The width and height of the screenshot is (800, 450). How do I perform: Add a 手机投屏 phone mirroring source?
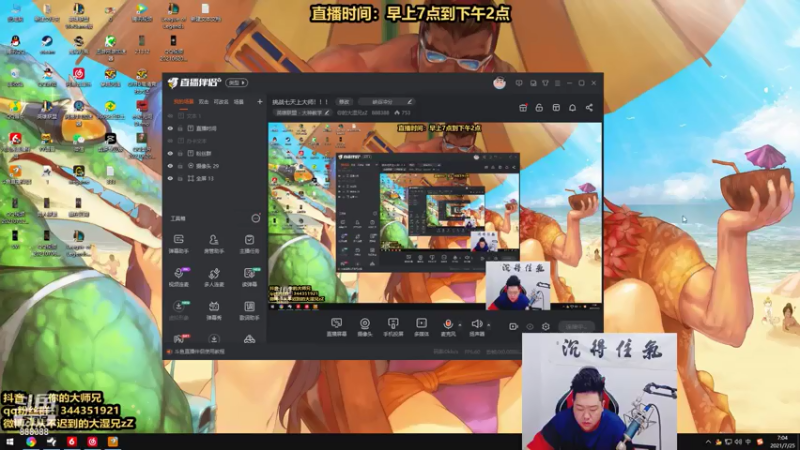(x=393, y=327)
